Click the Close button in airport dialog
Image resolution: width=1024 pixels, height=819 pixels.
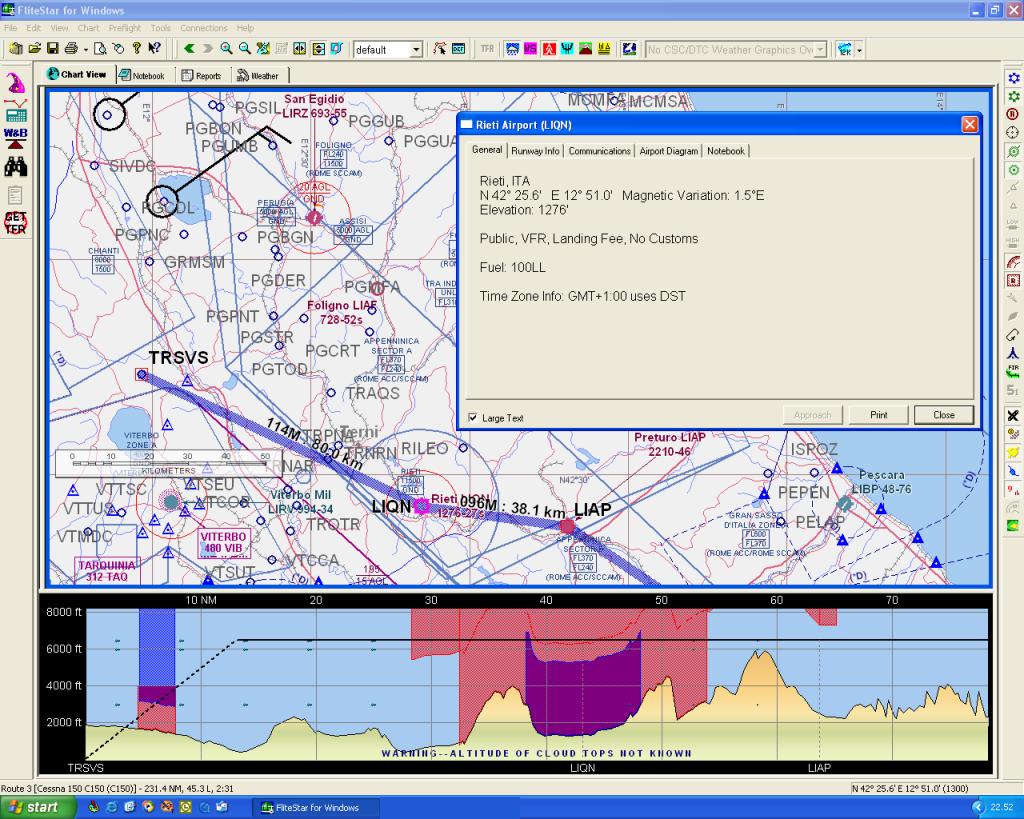pos(944,415)
